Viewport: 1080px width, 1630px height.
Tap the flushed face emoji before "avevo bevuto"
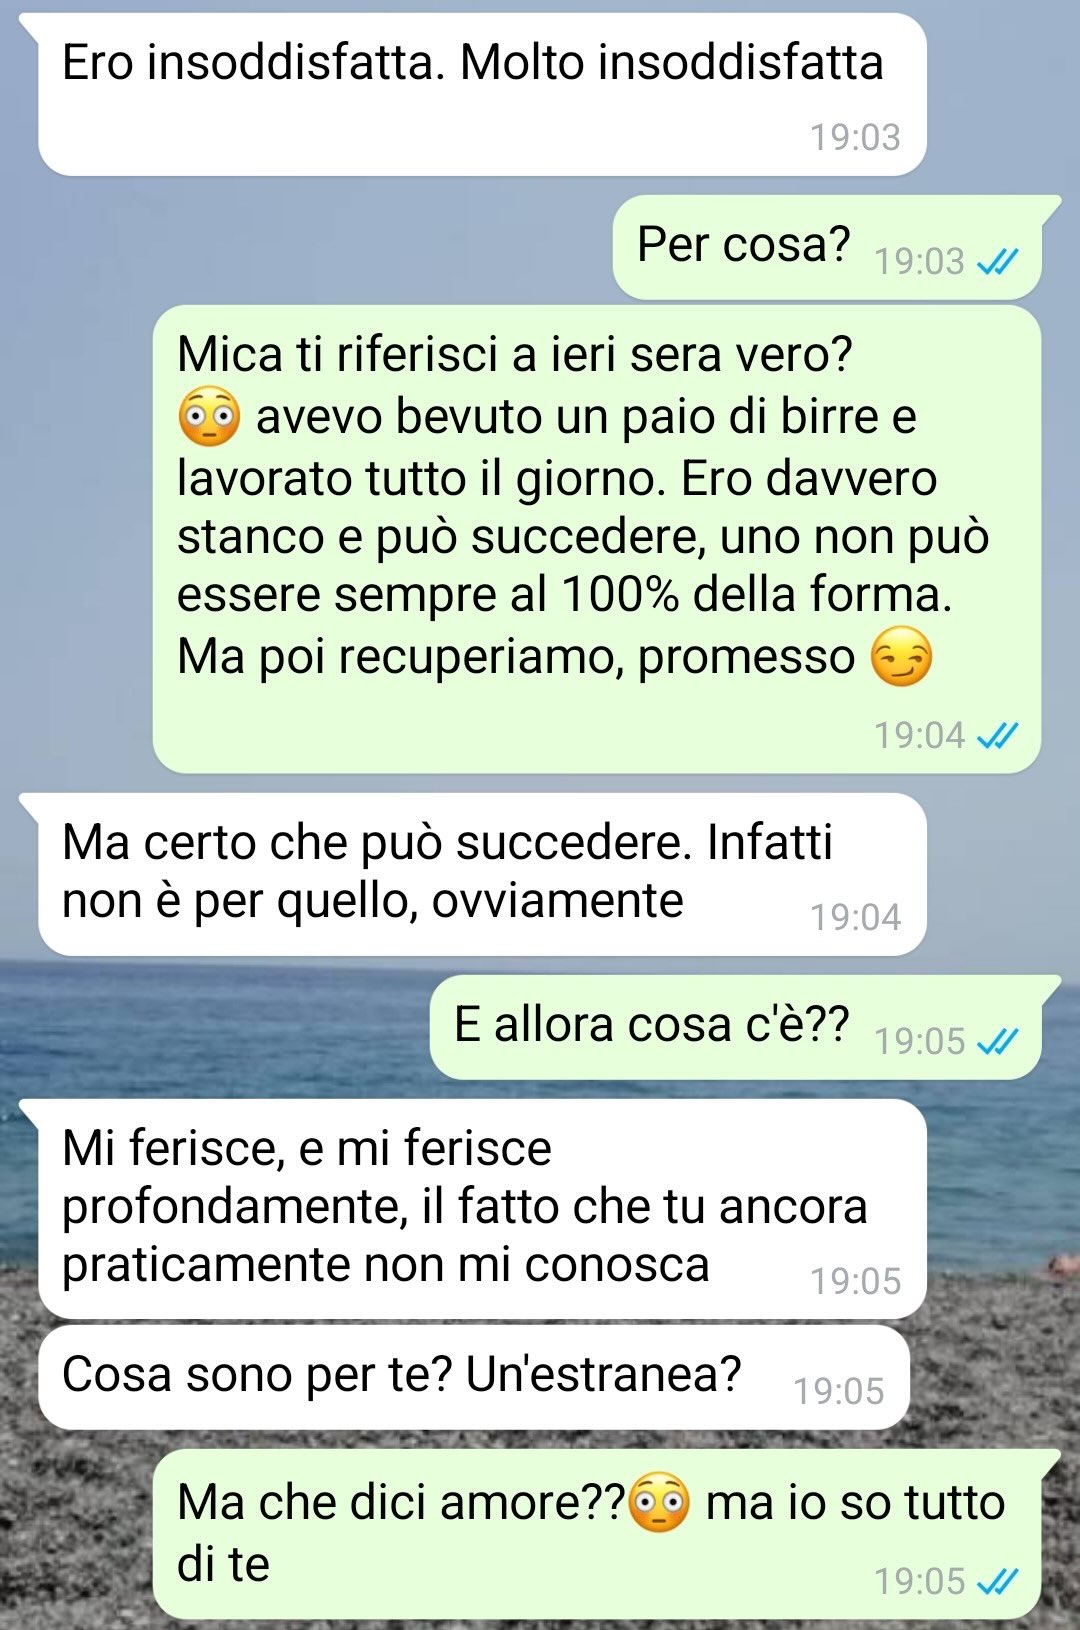click(209, 416)
